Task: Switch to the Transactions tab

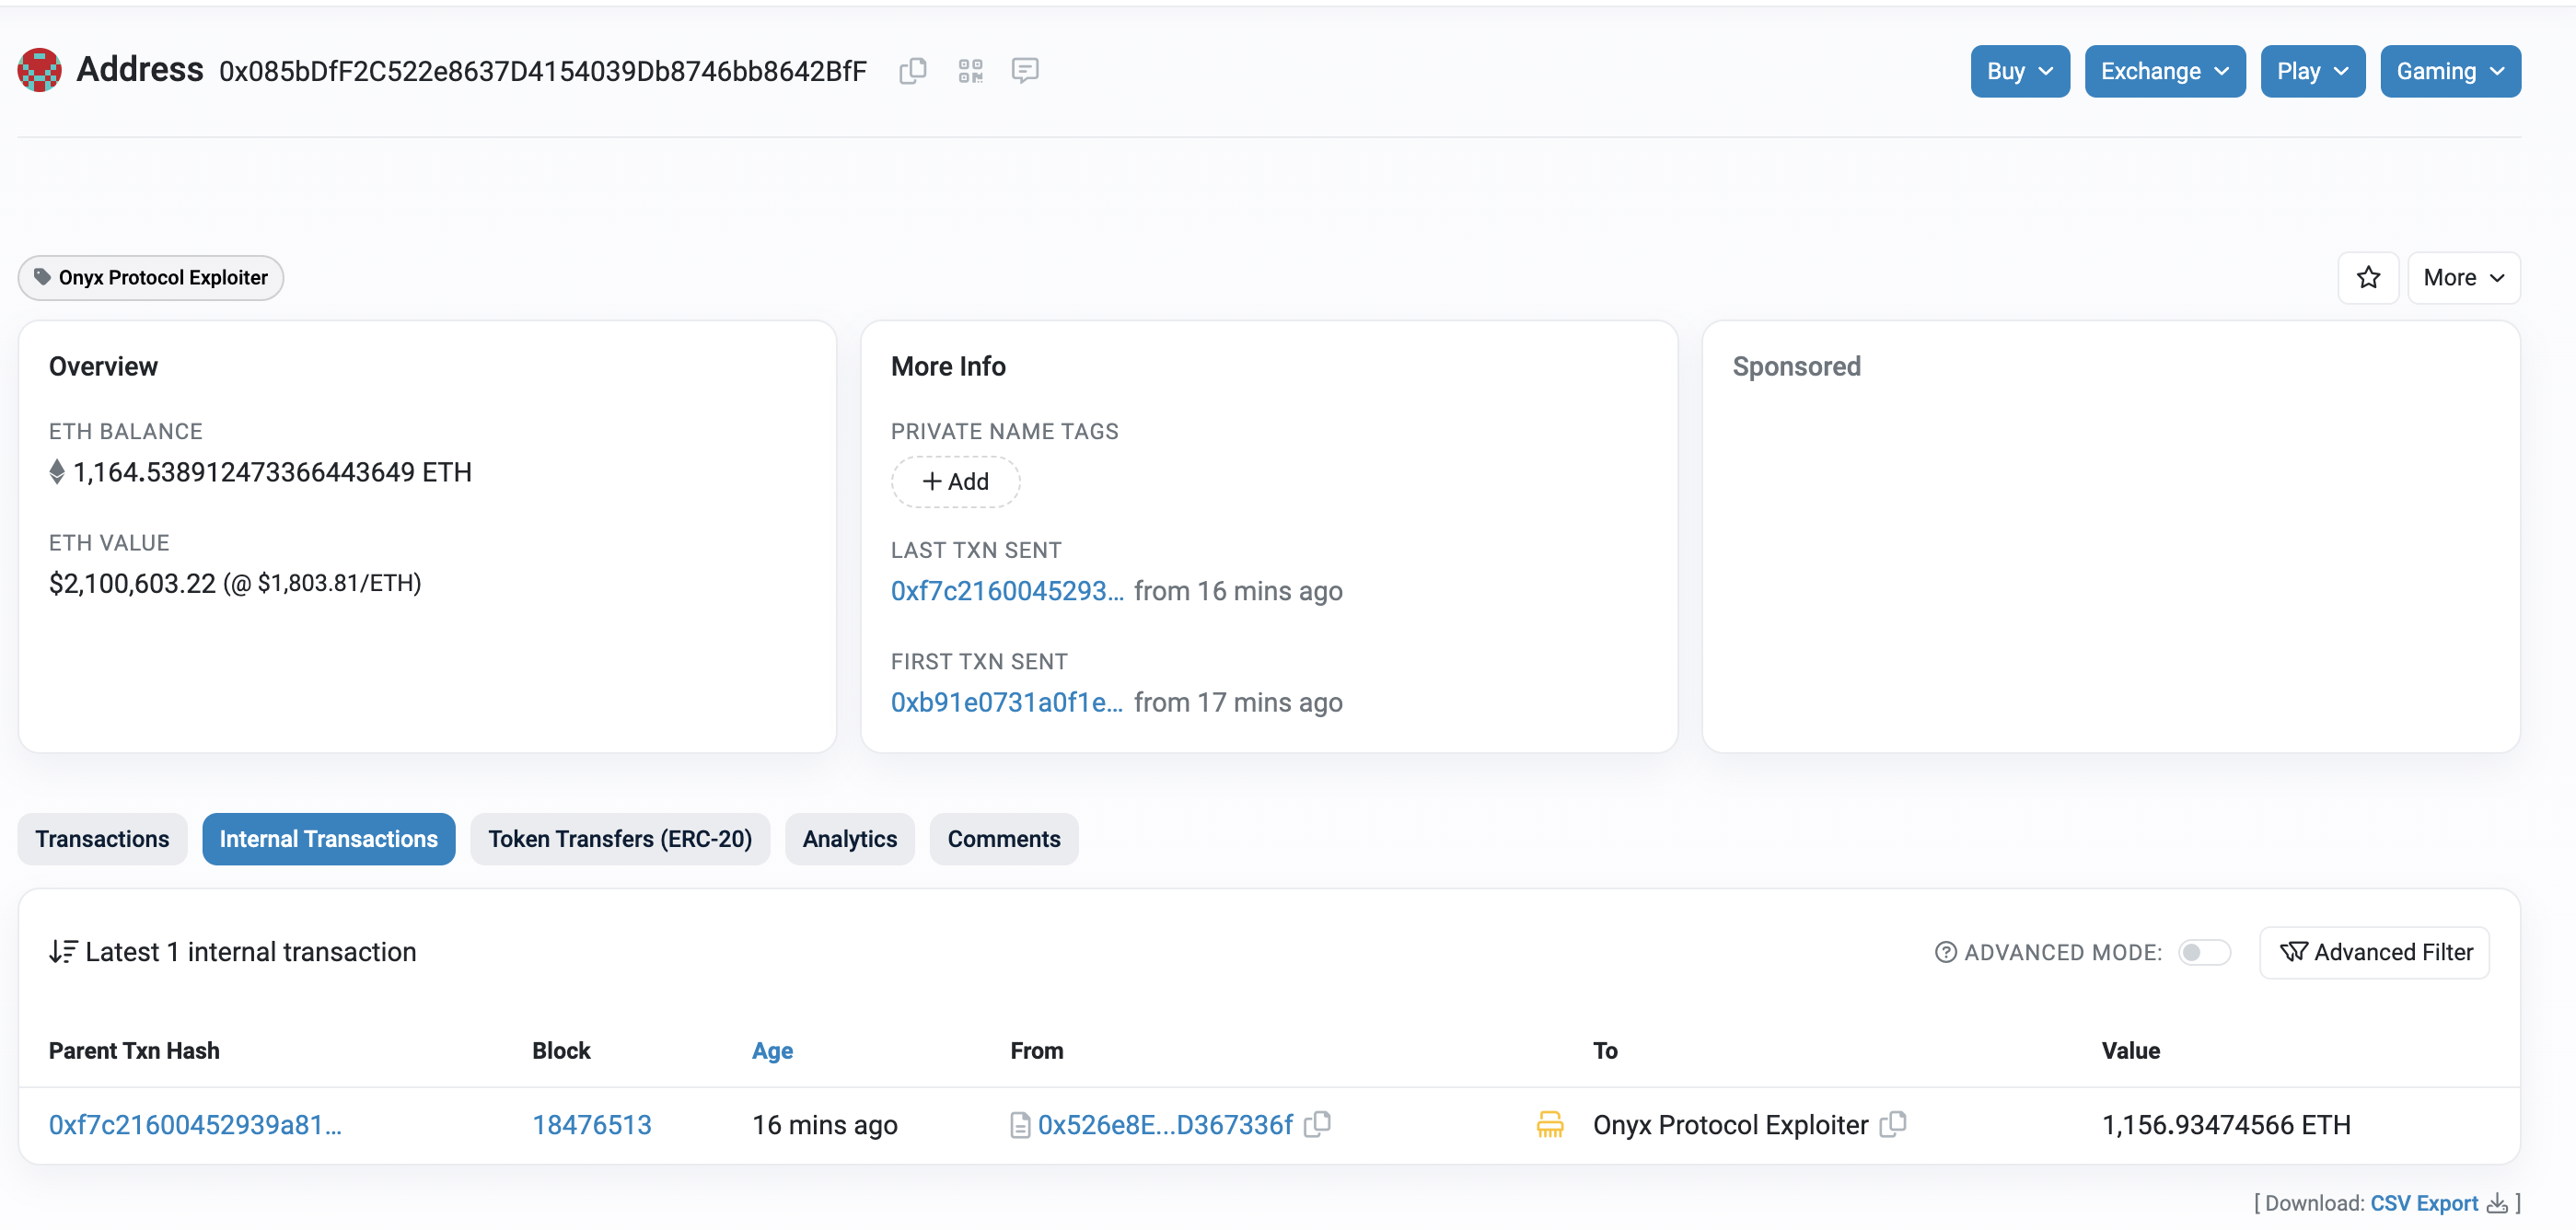Action: pyautogui.click(x=102, y=838)
